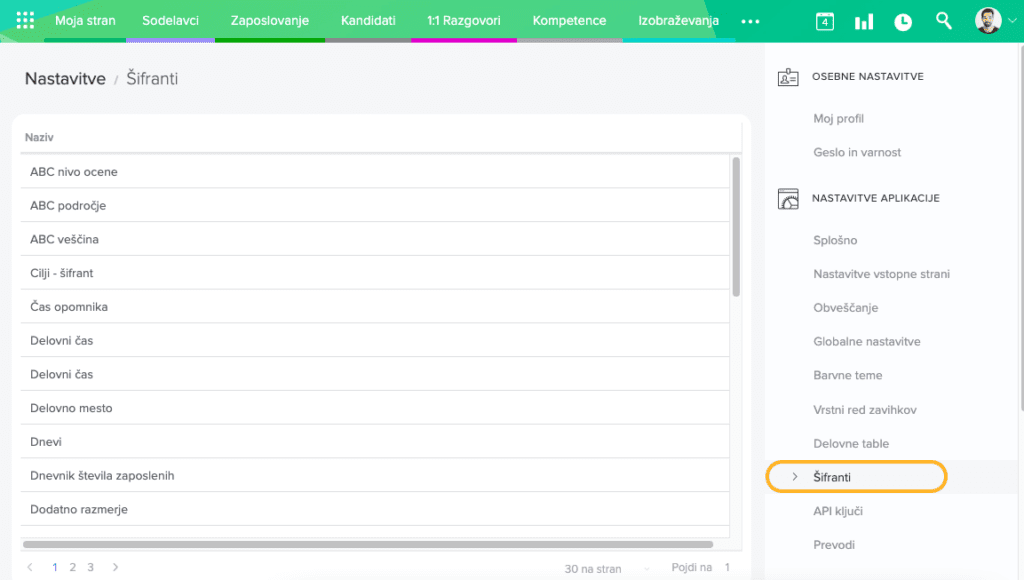Select the Delovno mesto row
The image size is (1024, 580).
71,408
